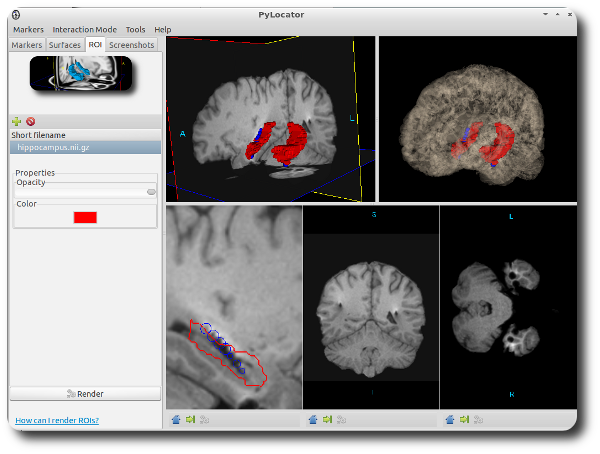
Task: Click the PyLocator window icon in title bar
Action: coord(15,15)
